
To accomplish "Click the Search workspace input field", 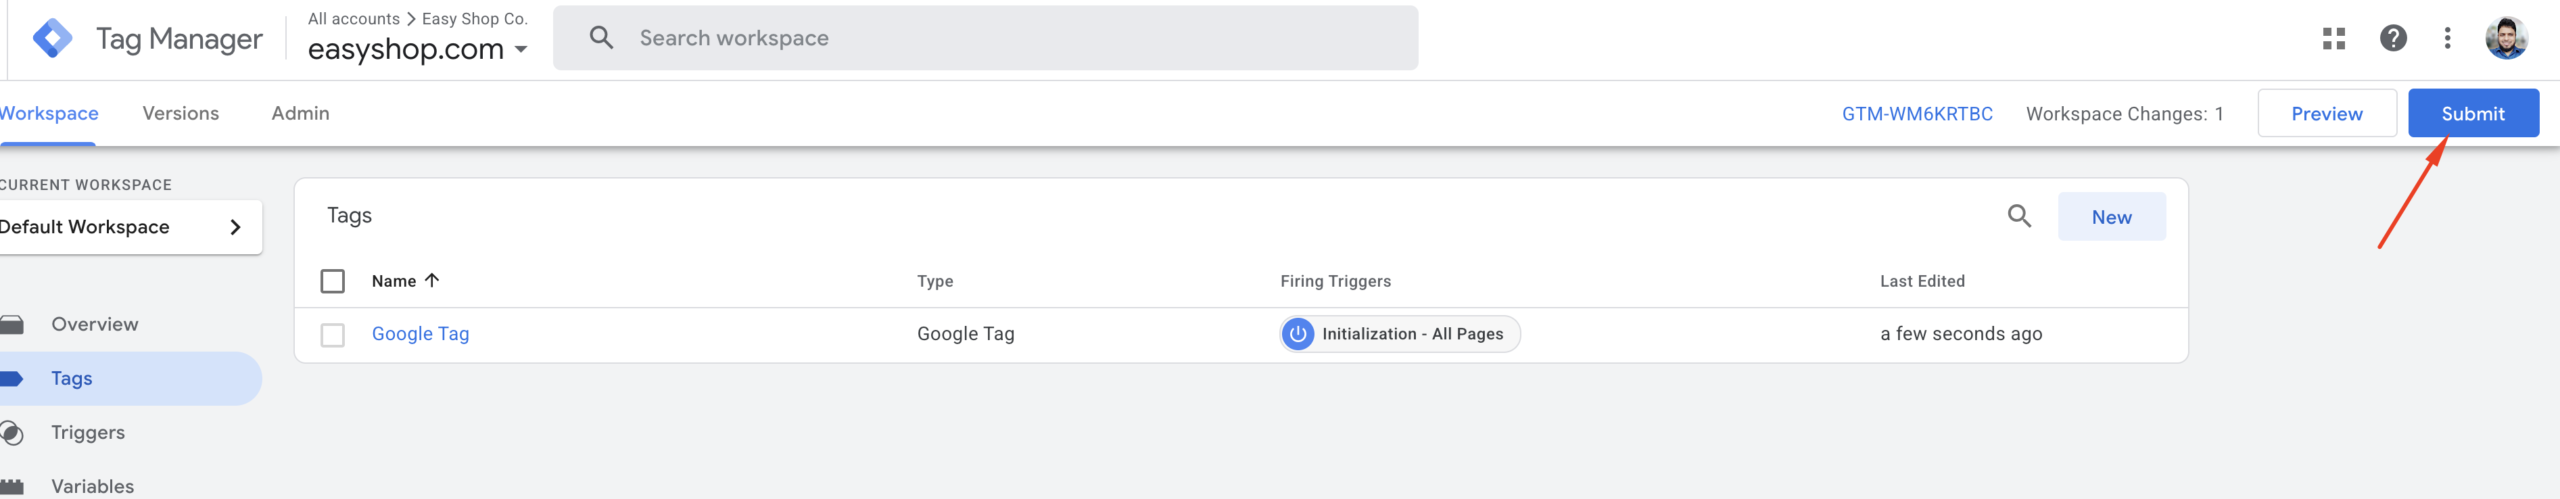I will 985,38.
